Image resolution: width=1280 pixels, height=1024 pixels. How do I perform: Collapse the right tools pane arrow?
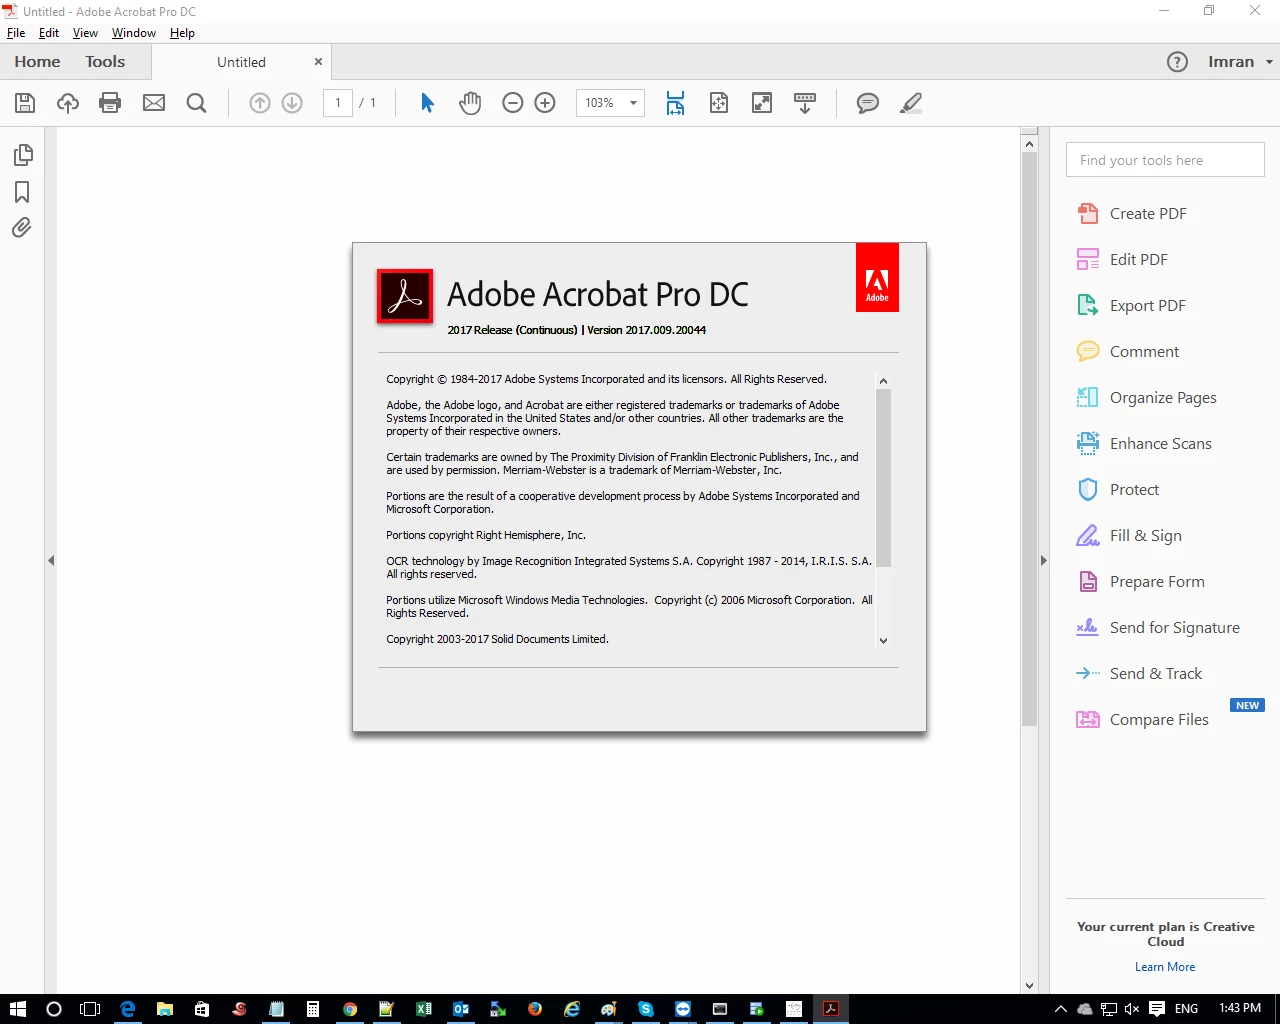point(1043,561)
